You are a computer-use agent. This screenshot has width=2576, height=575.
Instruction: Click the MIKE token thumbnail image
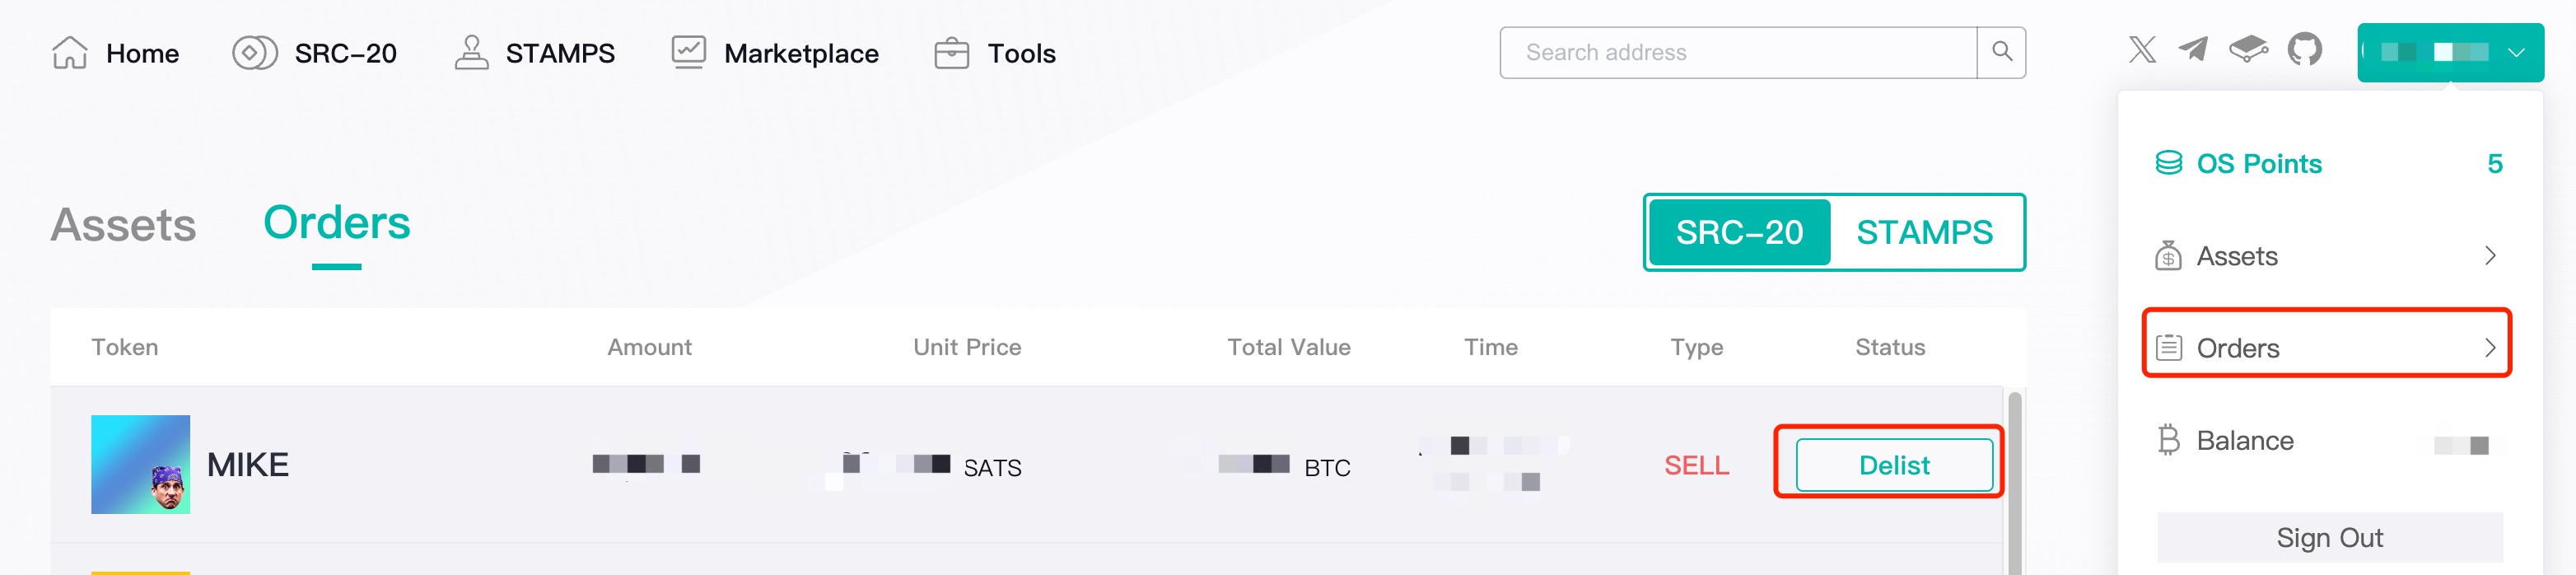(140, 464)
